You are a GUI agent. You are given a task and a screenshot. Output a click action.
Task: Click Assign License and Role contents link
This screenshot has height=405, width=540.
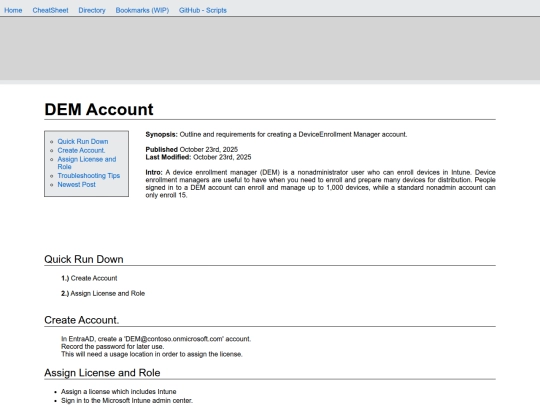pyautogui.click(x=87, y=163)
